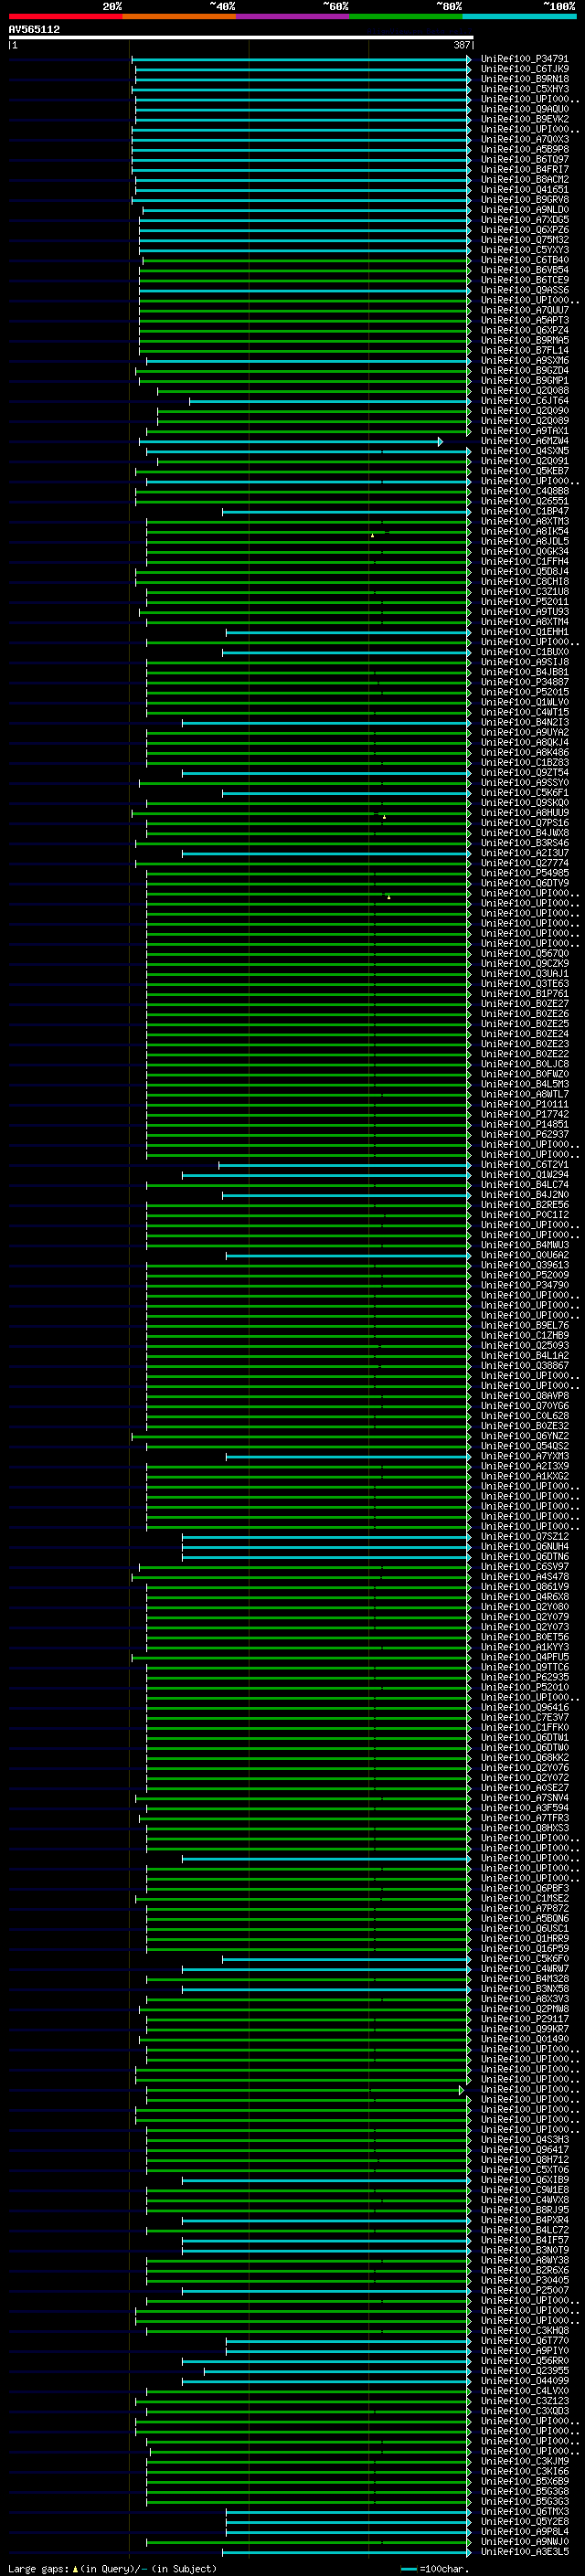
Task: Select hit label UniRef100_P34790
Action: click(525, 1285)
